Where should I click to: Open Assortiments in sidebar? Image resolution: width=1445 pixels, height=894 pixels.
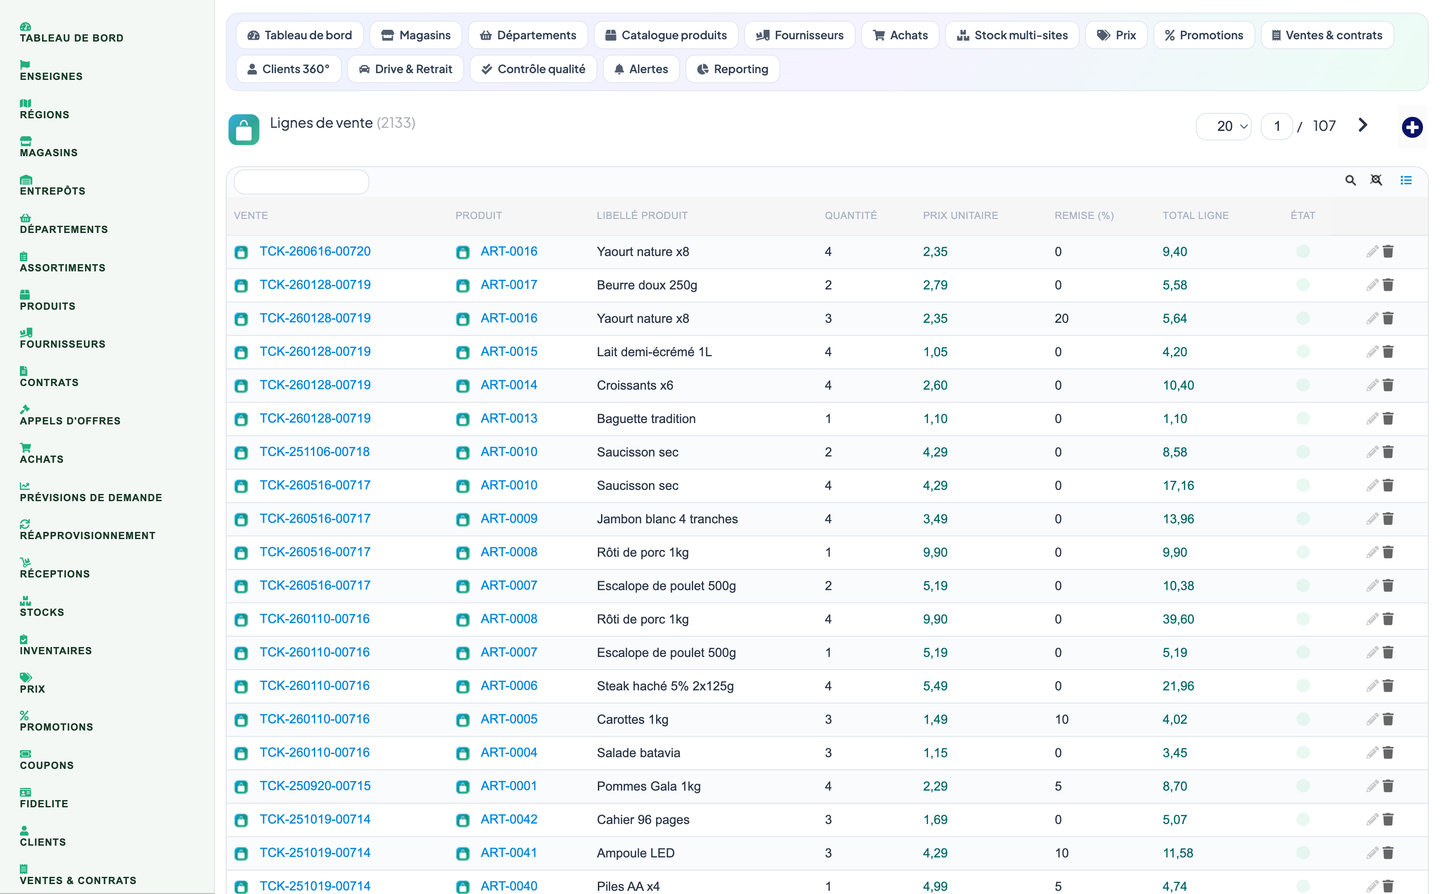pyautogui.click(x=62, y=262)
